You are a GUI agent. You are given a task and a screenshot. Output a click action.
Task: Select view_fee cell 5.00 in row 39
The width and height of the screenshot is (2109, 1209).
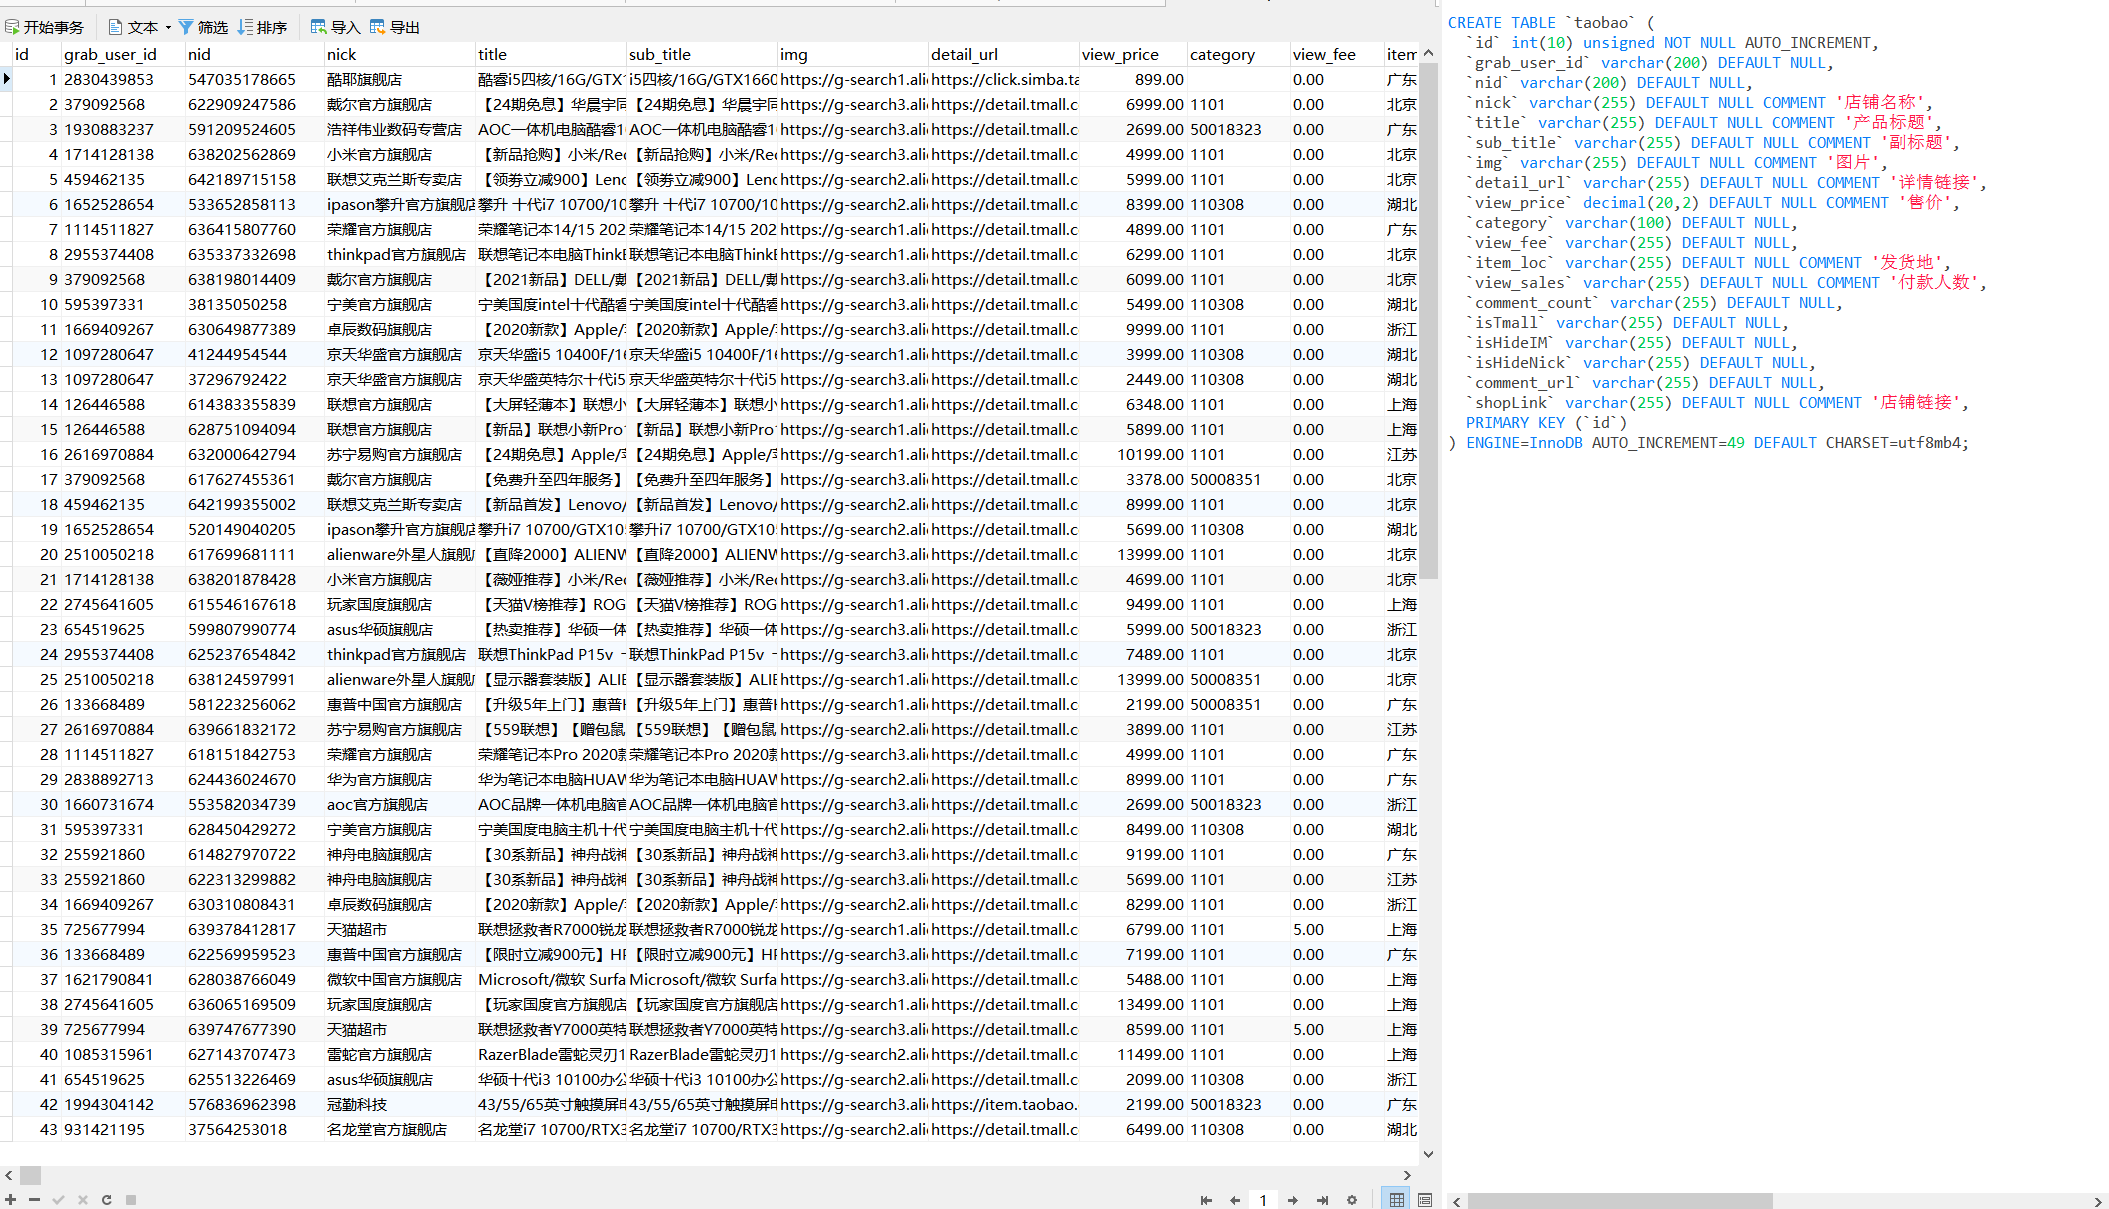tap(1337, 1029)
